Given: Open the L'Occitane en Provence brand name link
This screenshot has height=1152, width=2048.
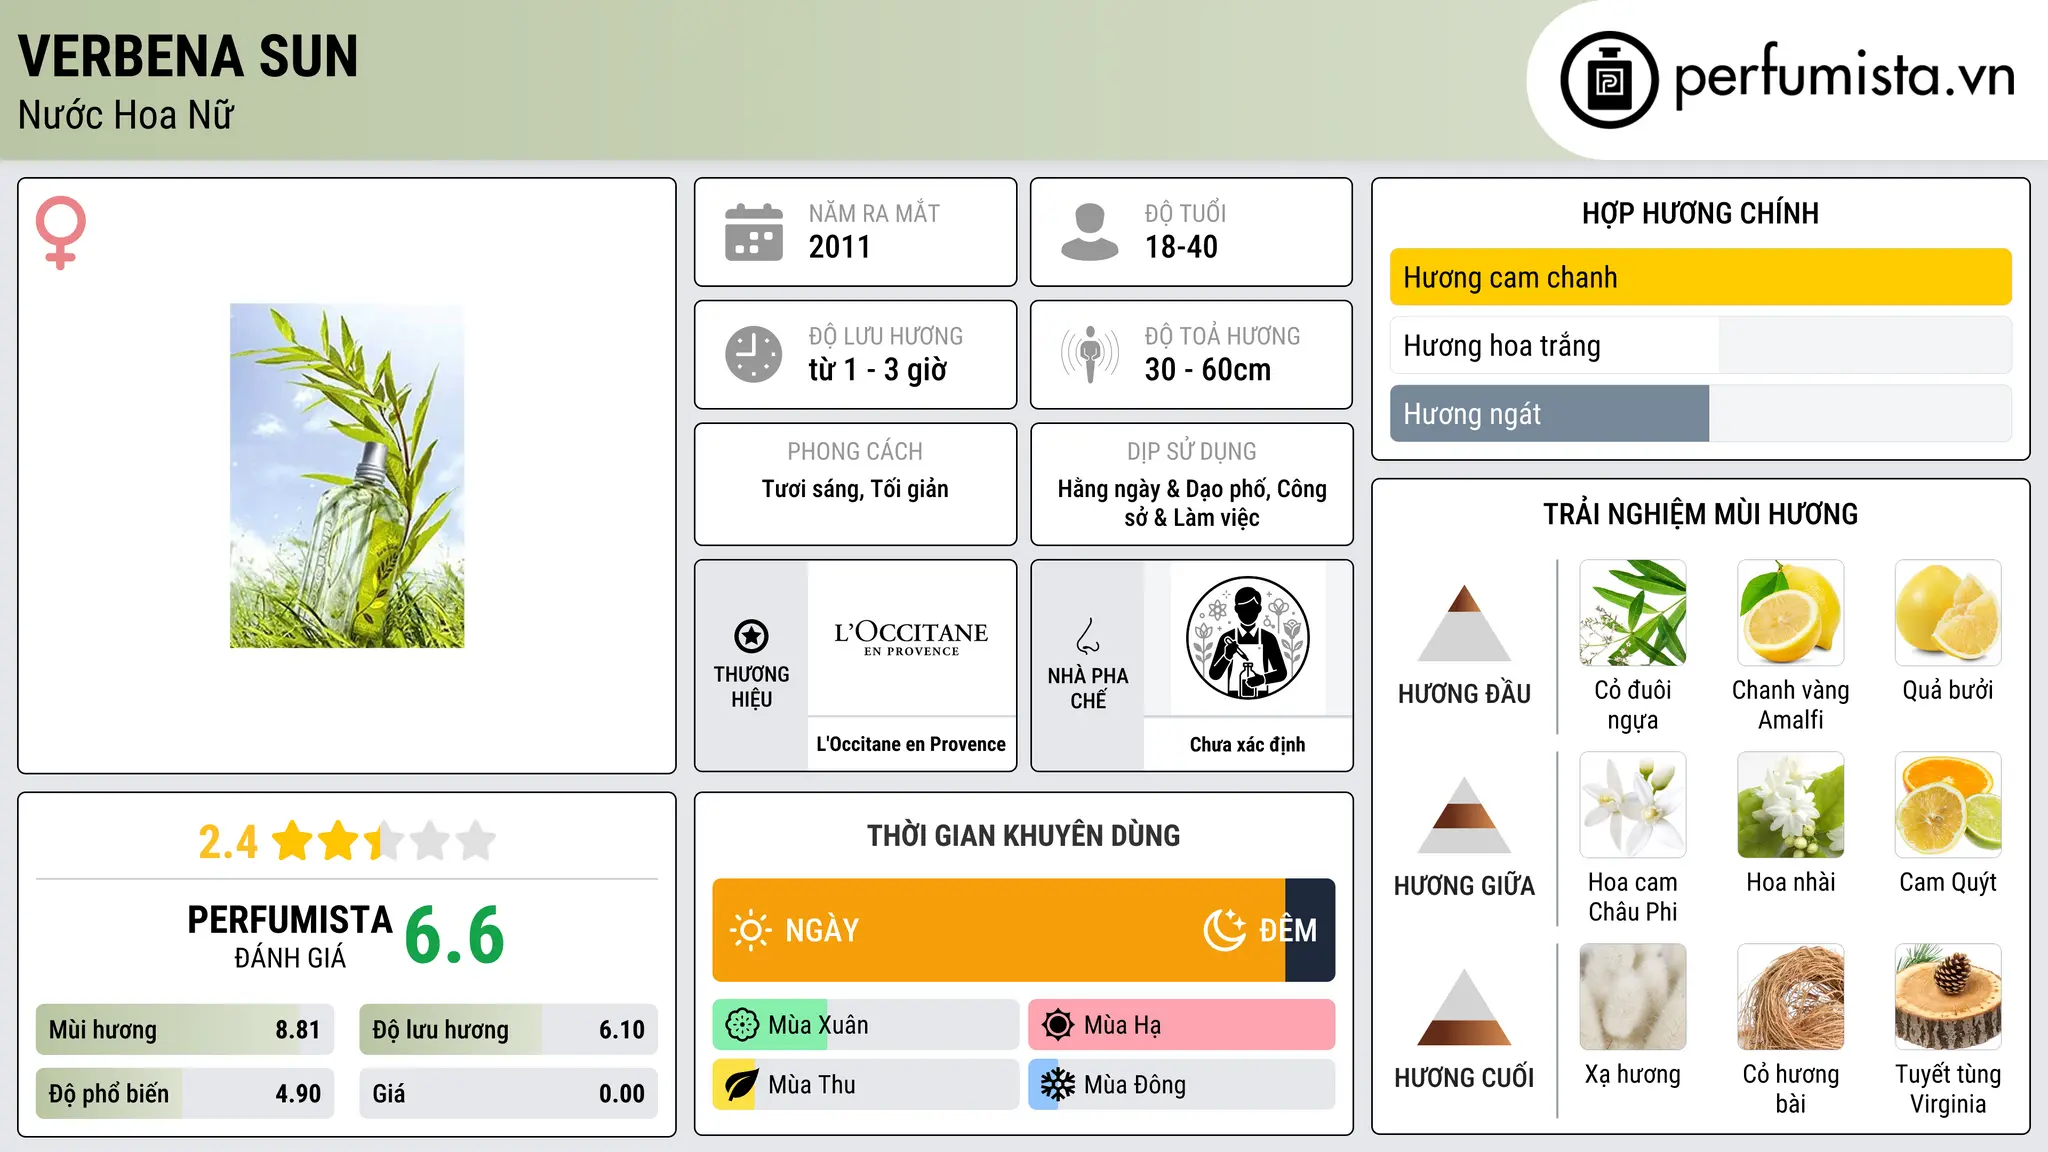Looking at the screenshot, I should 911,744.
